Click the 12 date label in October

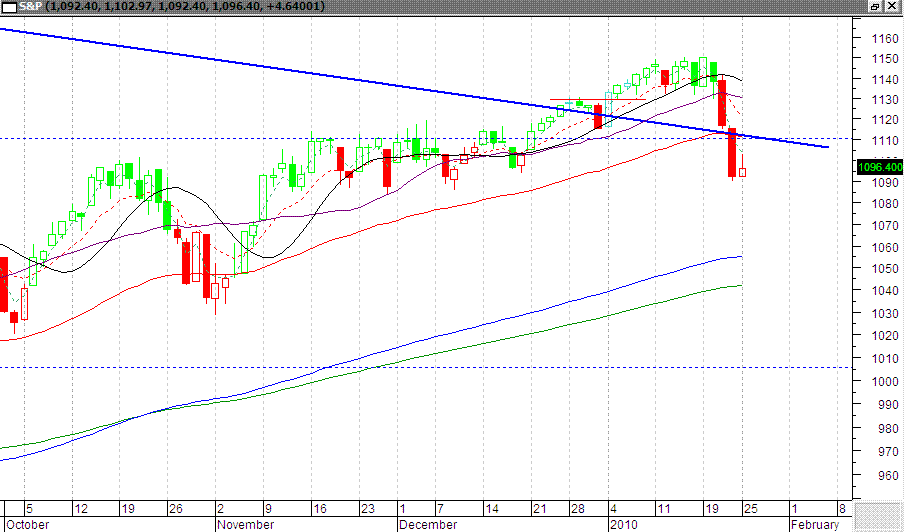point(81,509)
